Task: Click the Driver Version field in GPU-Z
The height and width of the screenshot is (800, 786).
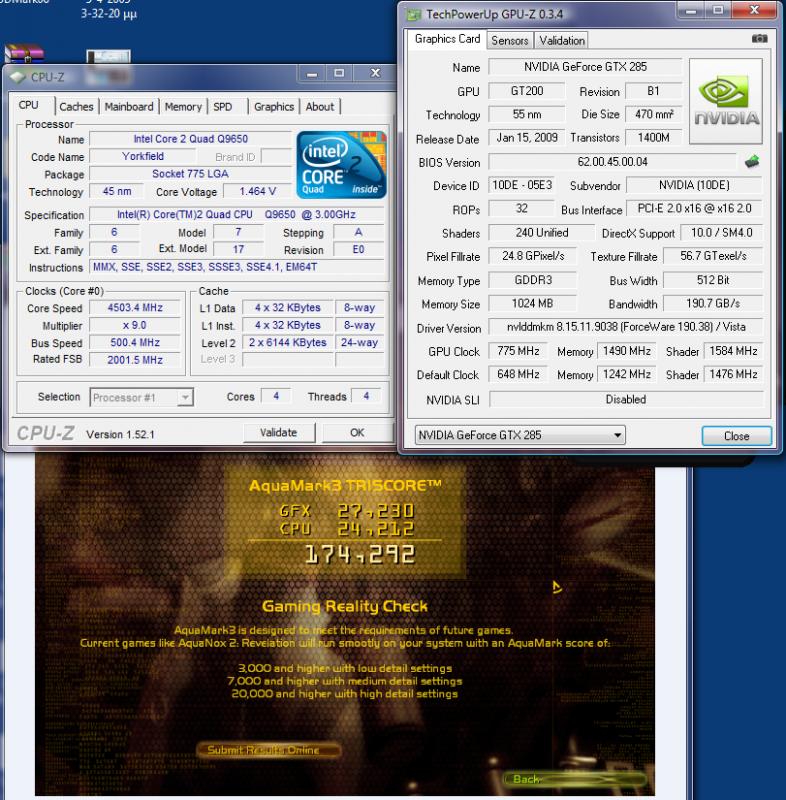Action: (x=625, y=327)
